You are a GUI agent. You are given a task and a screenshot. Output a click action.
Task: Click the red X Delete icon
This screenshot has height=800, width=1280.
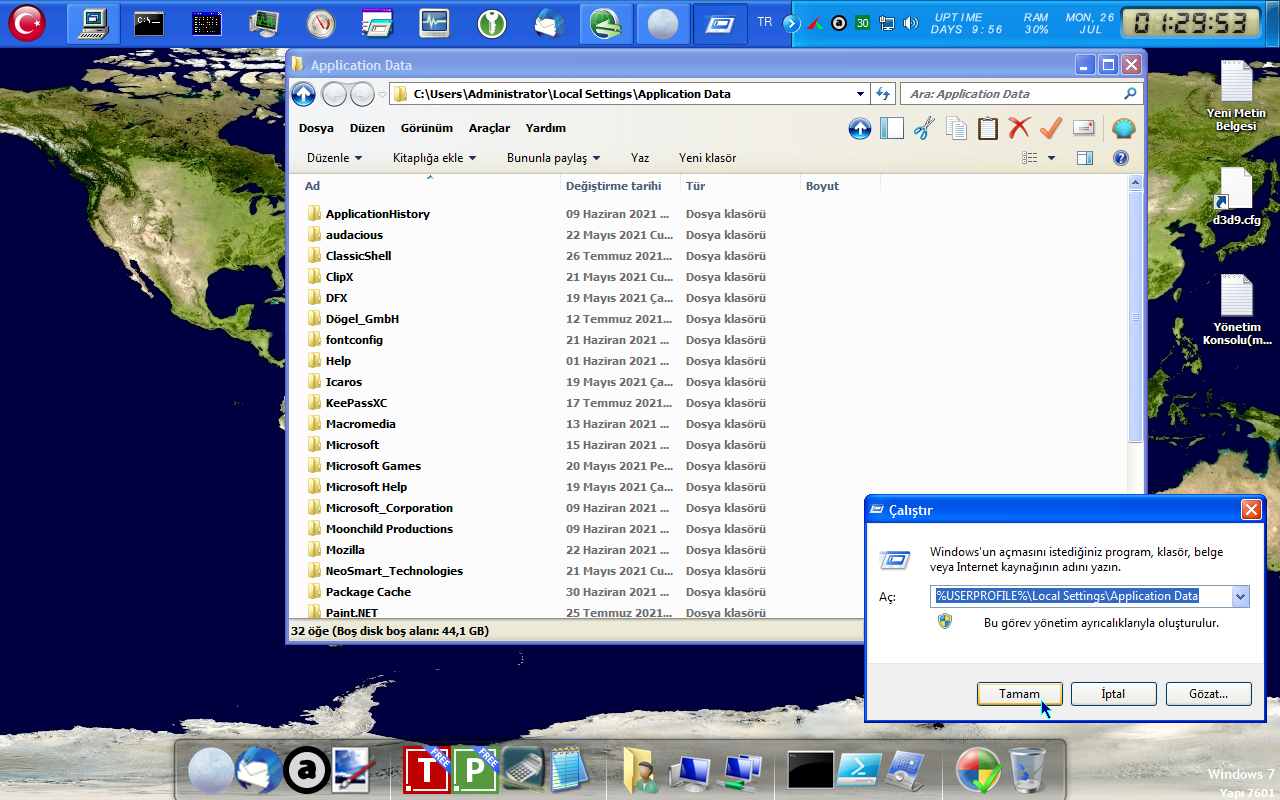tap(1019, 128)
